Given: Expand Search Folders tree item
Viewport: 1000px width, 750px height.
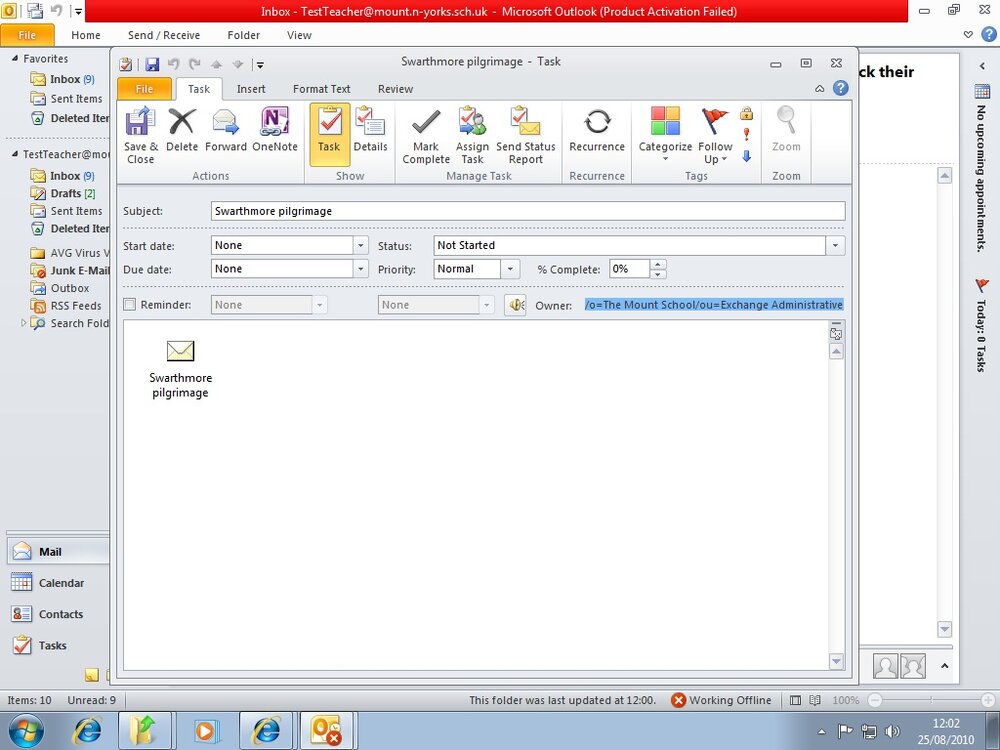Looking at the screenshot, I should coord(24,323).
